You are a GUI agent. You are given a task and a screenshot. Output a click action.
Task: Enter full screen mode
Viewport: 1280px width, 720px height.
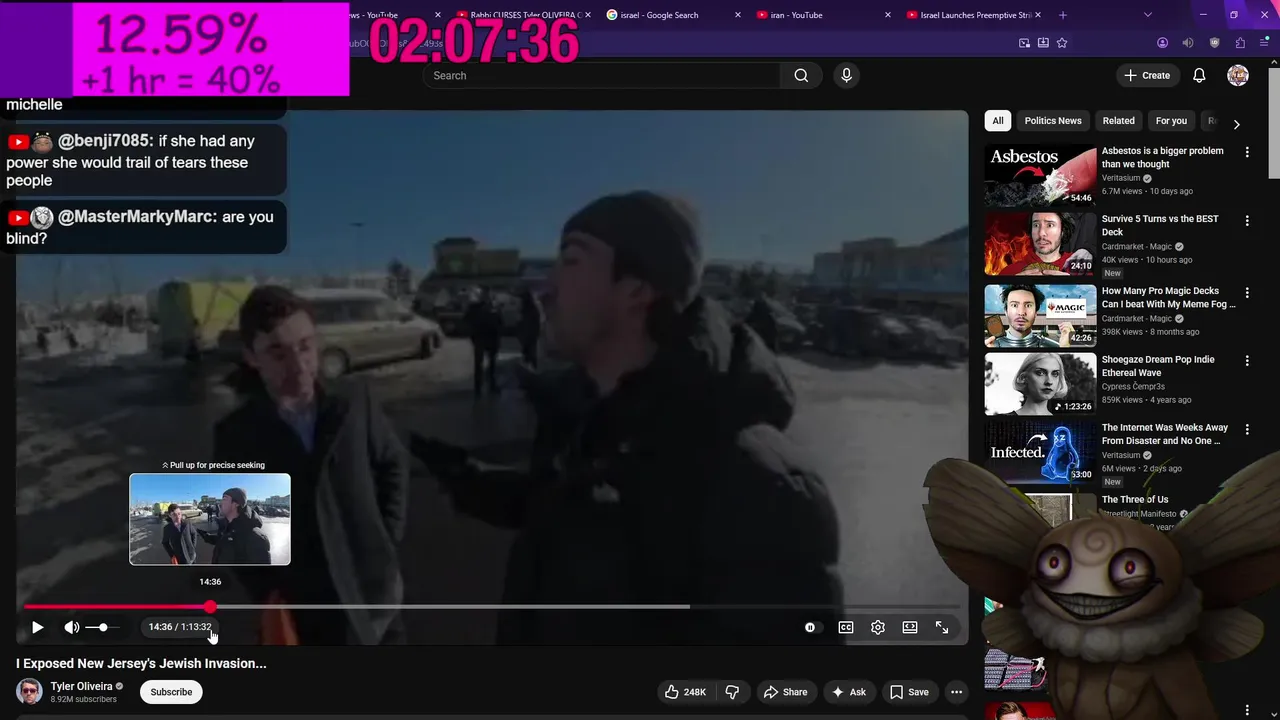[942, 627]
